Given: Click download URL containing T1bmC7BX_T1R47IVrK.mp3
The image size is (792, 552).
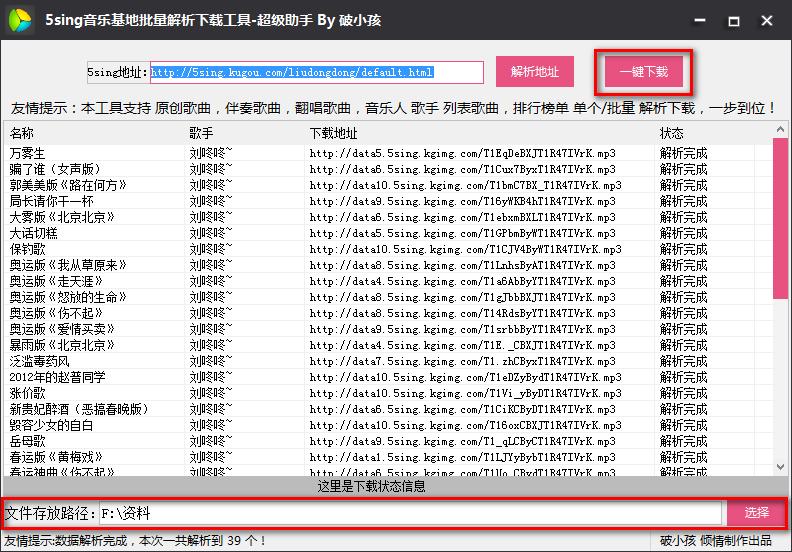Looking at the screenshot, I should click(x=465, y=185).
